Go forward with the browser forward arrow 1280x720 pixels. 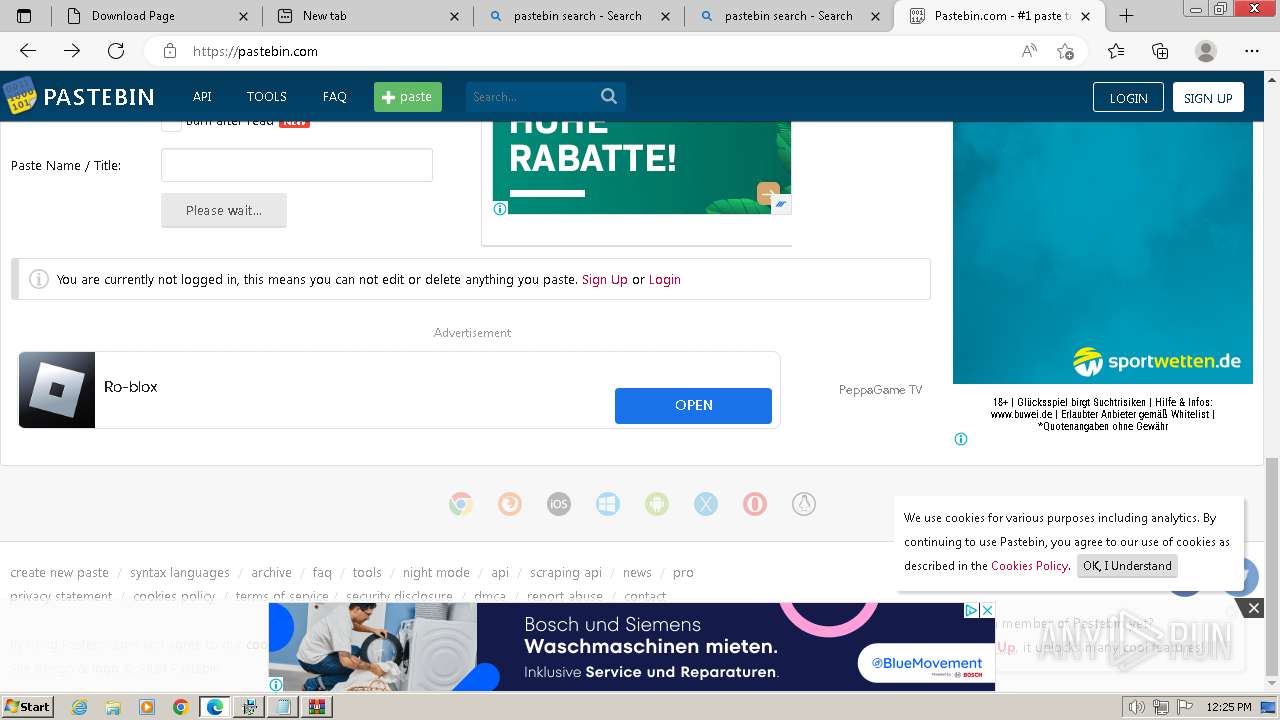(72, 51)
